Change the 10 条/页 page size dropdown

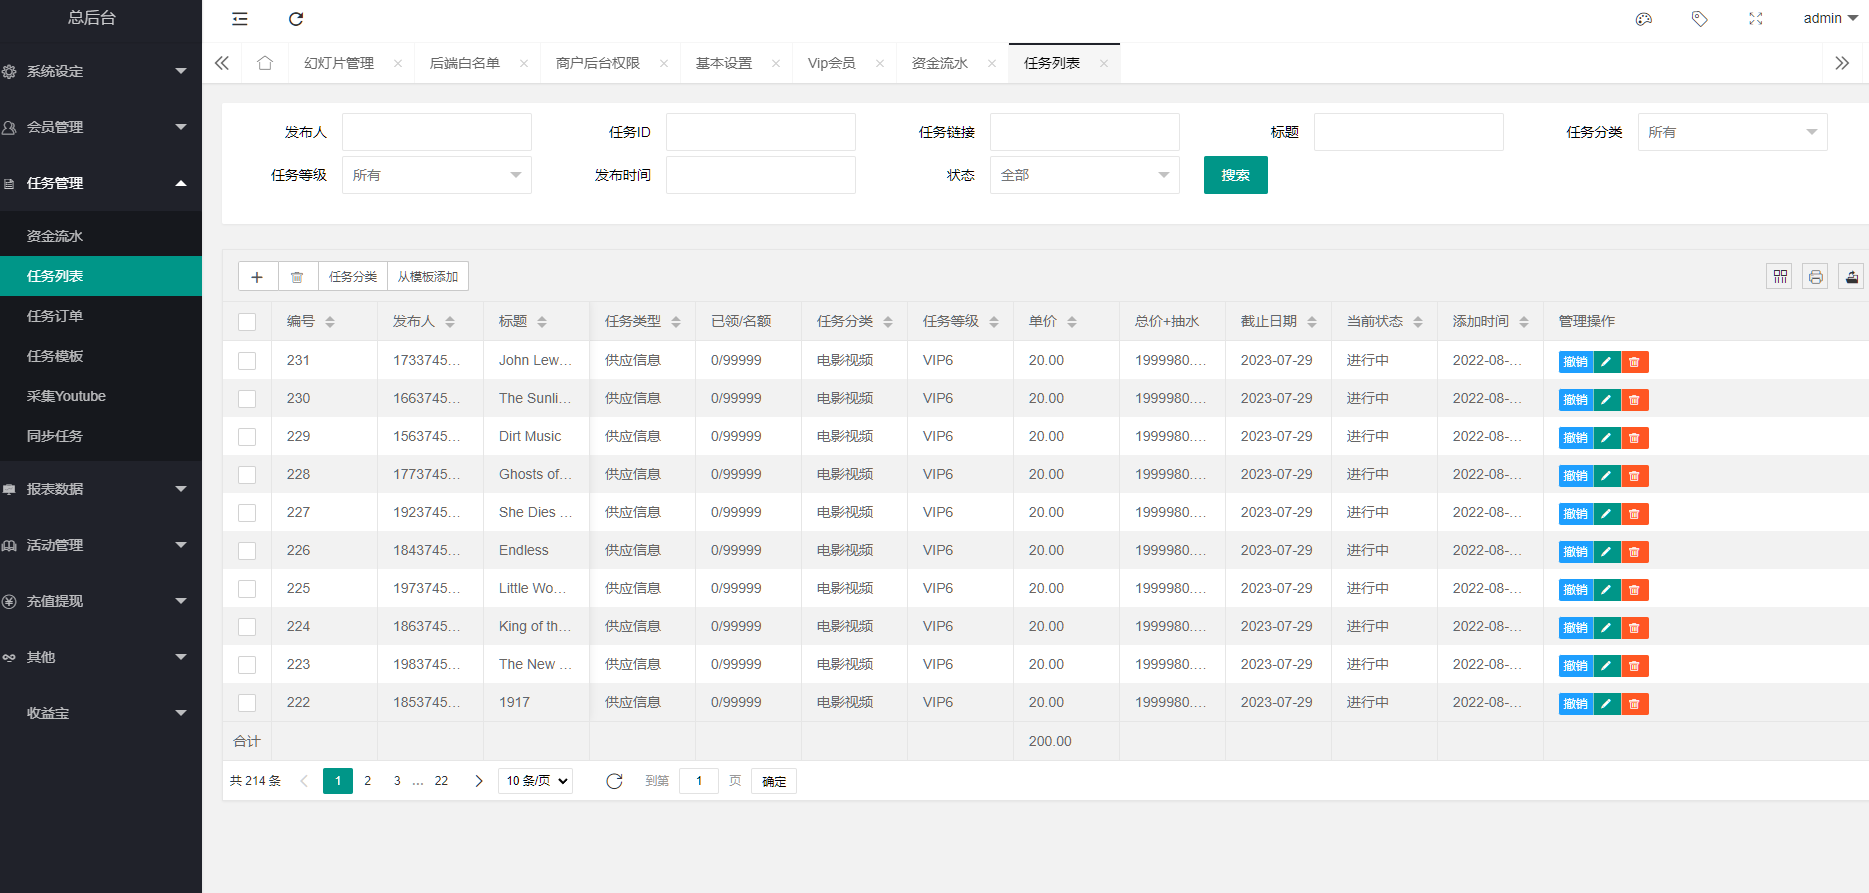coord(535,781)
